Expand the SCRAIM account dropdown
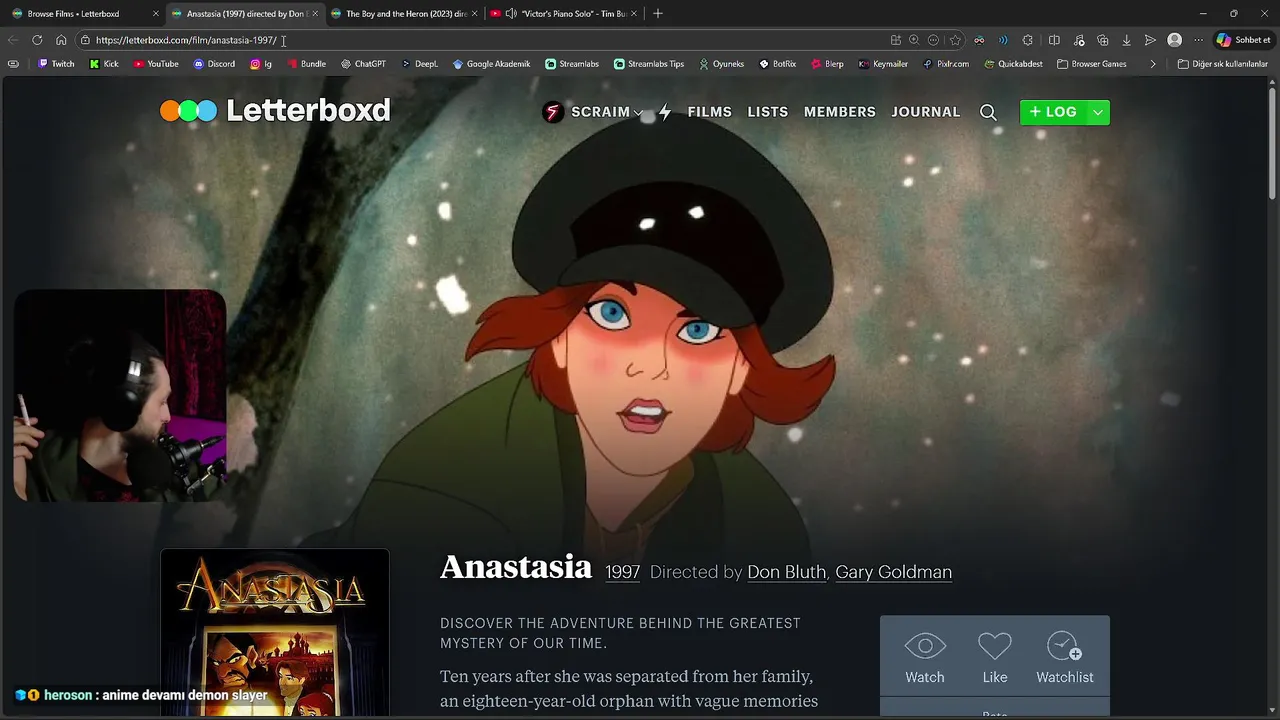The image size is (1280, 720). 638,112
